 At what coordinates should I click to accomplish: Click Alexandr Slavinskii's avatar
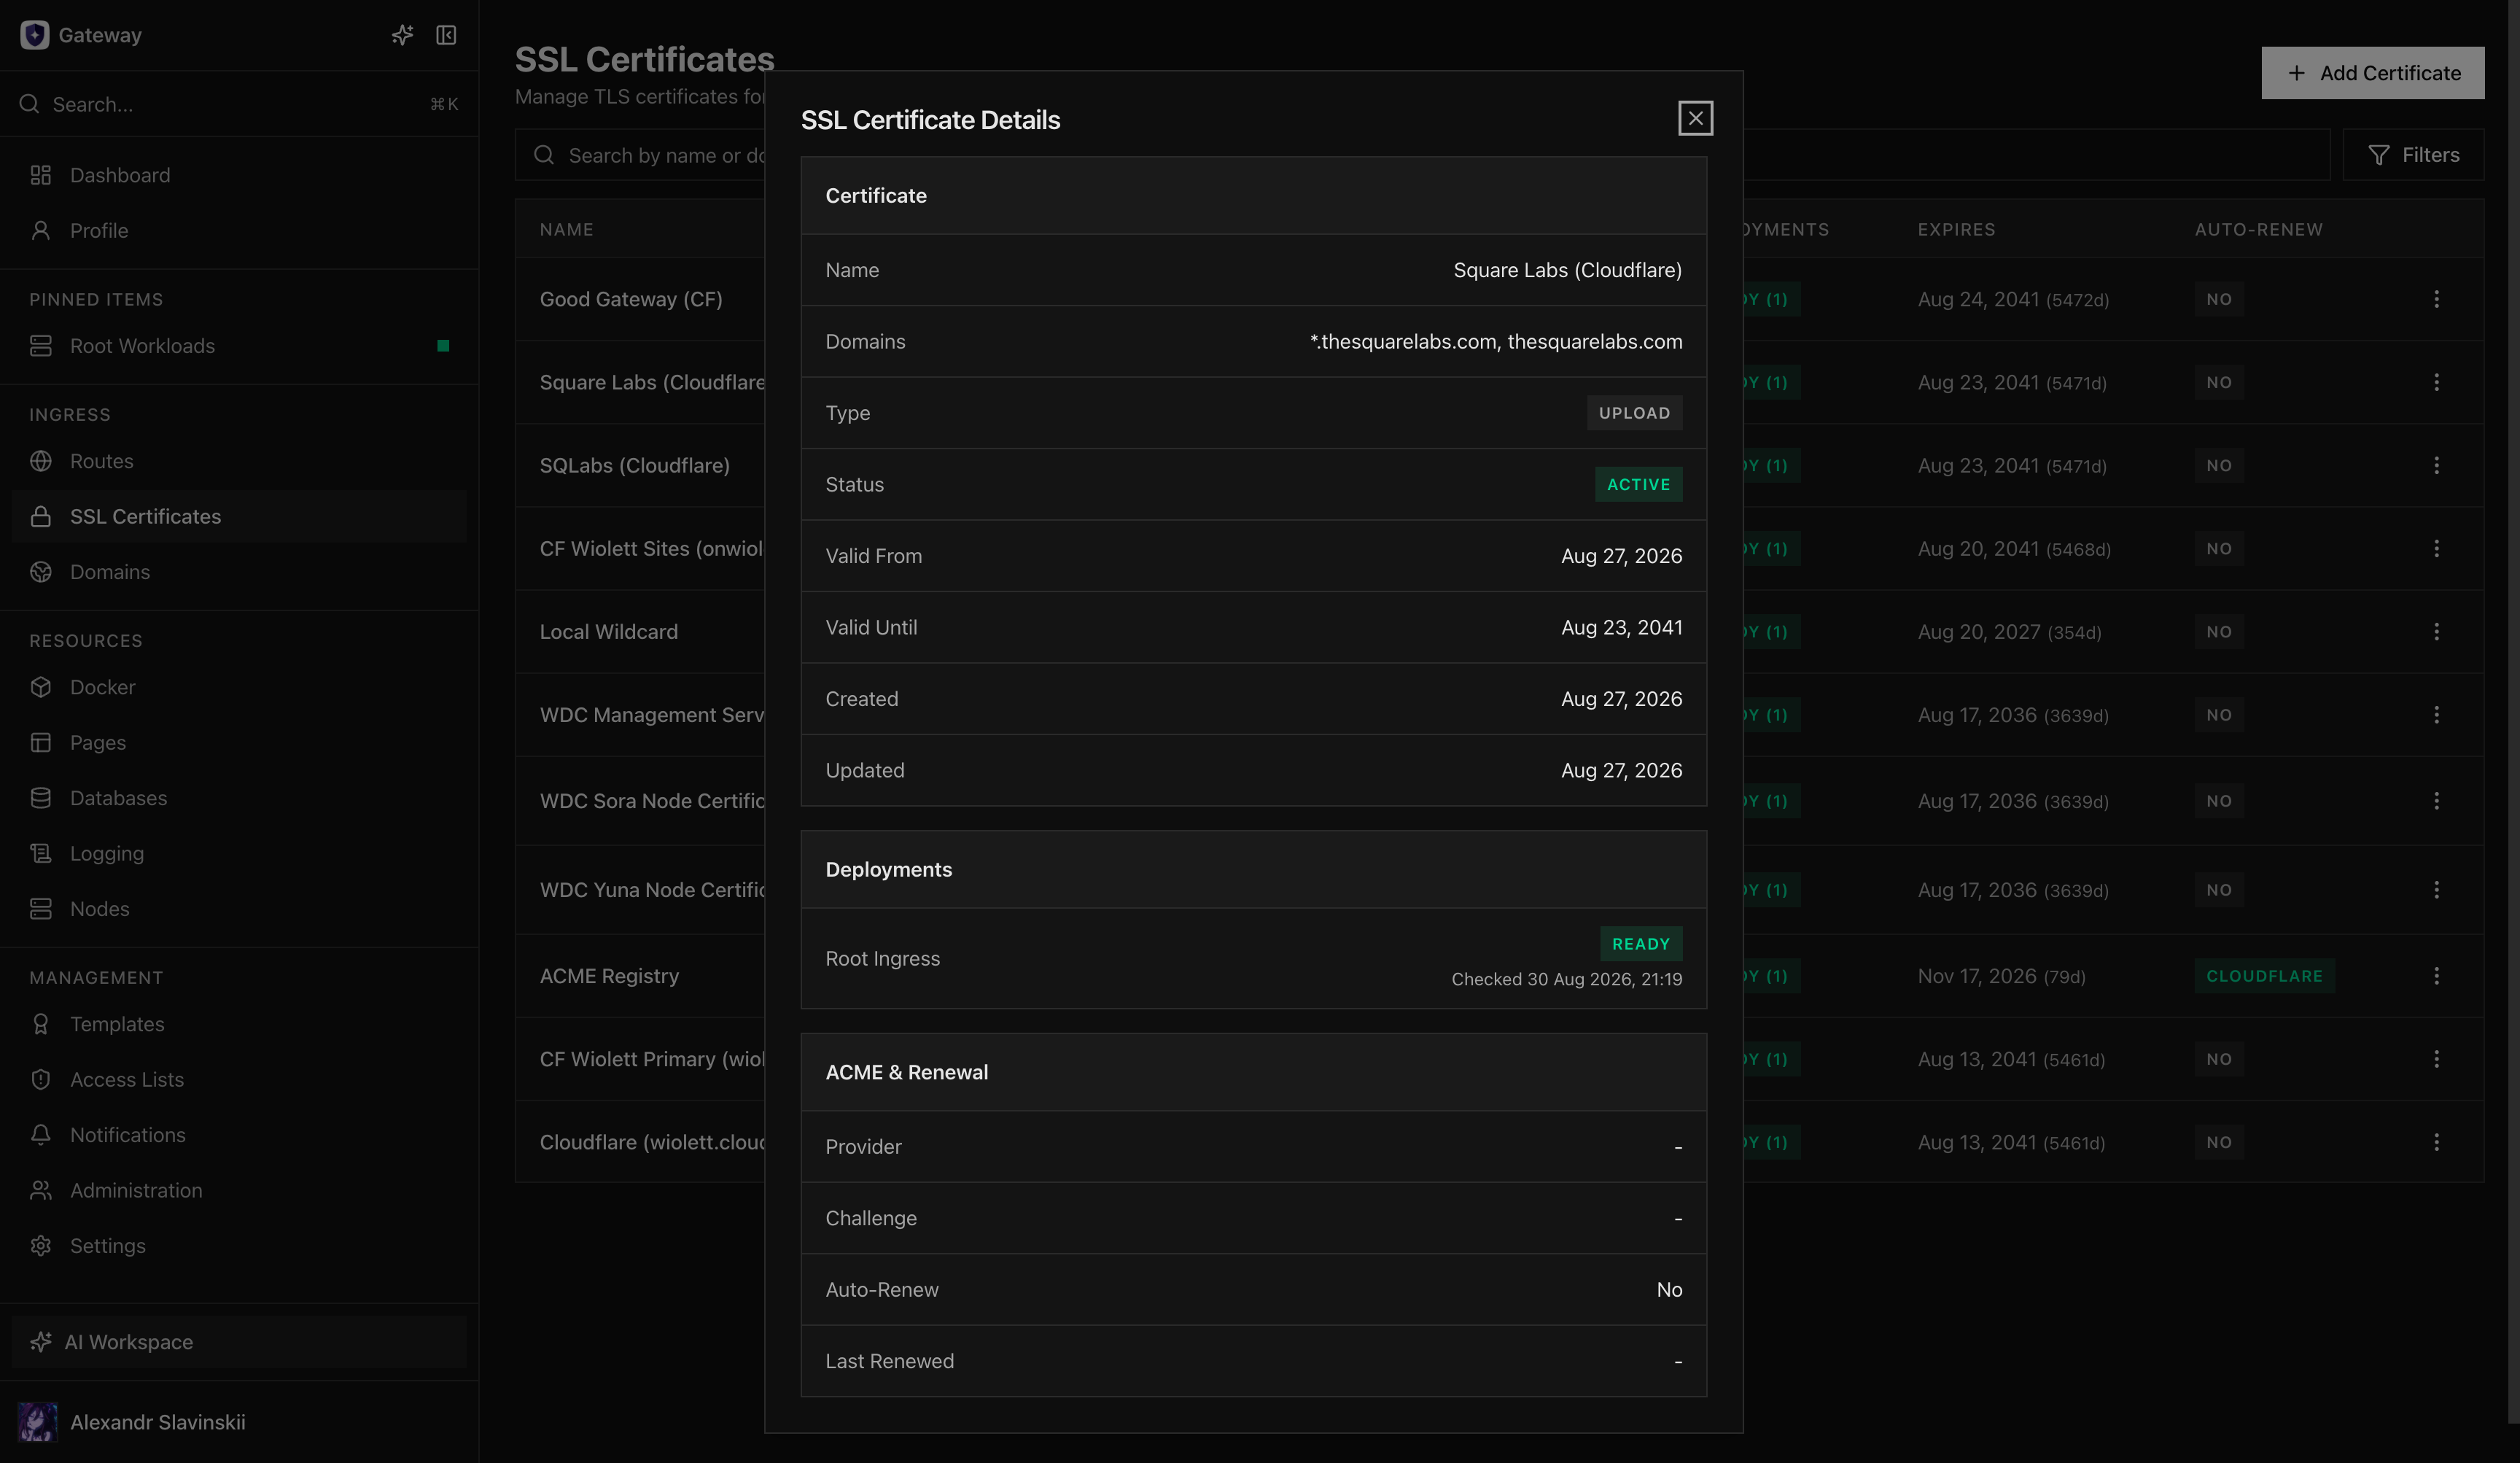(x=38, y=1422)
